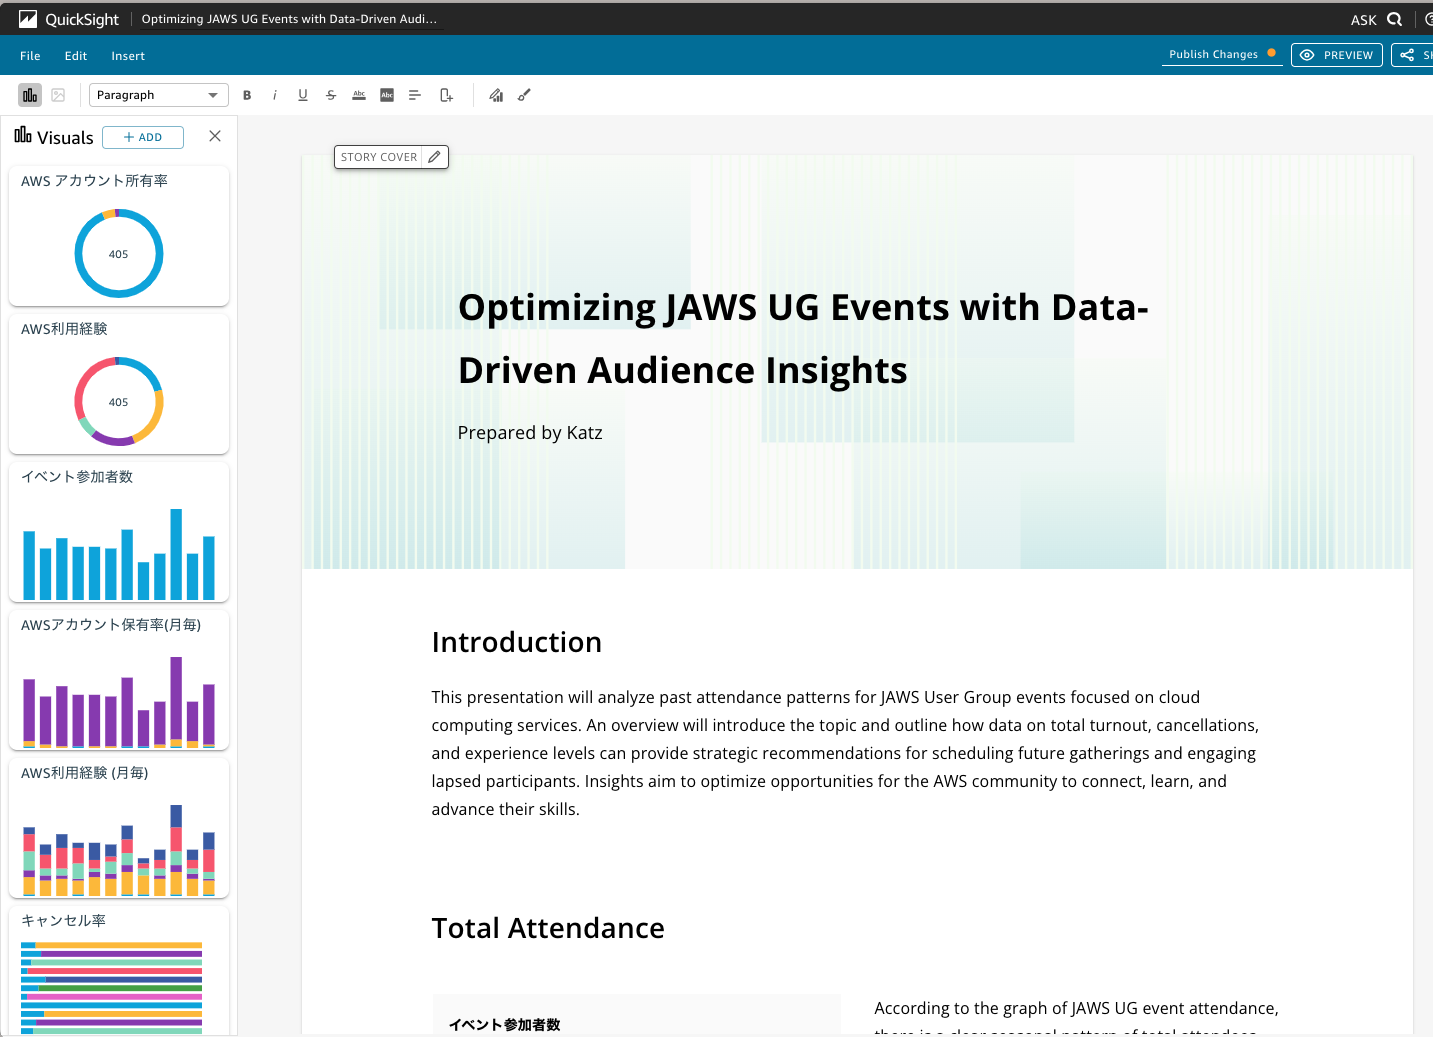Image resolution: width=1433 pixels, height=1037 pixels.
Task: Open the text alignment options
Action: (415, 95)
